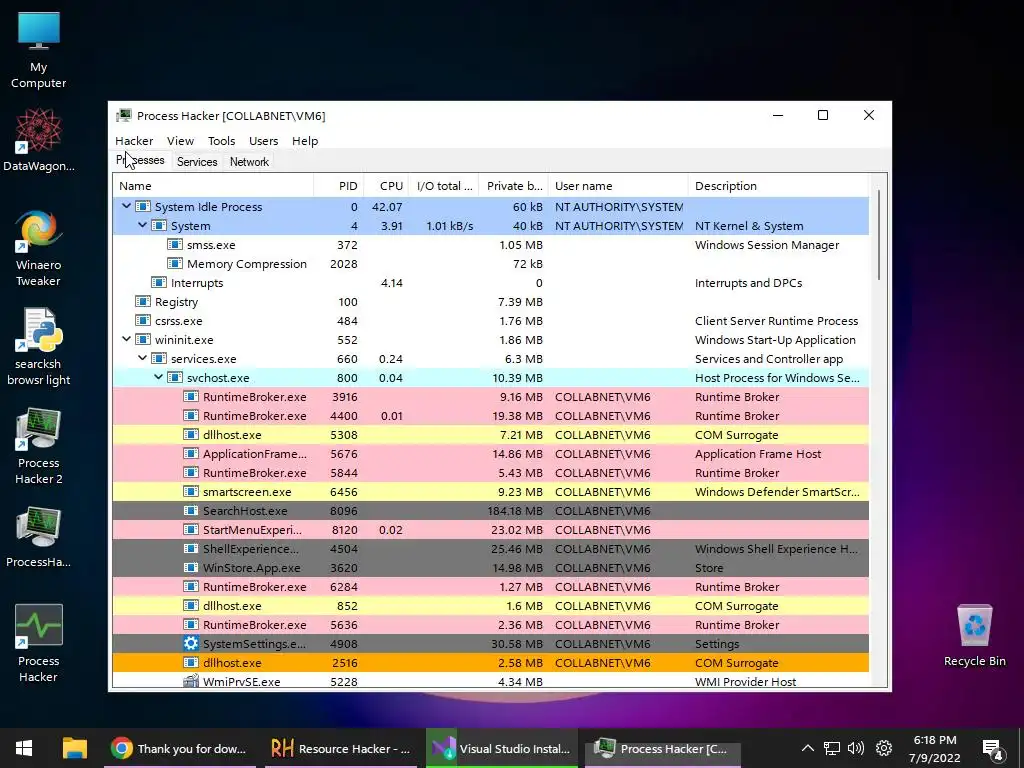Open the Help menu
The height and width of the screenshot is (768, 1024).
(305, 141)
